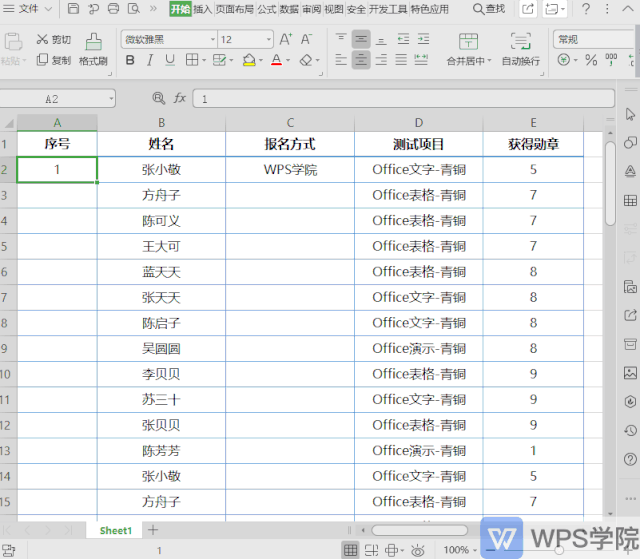The image size is (640, 559).
Task: Toggle Underline formatting
Action: click(x=170, y=60)
